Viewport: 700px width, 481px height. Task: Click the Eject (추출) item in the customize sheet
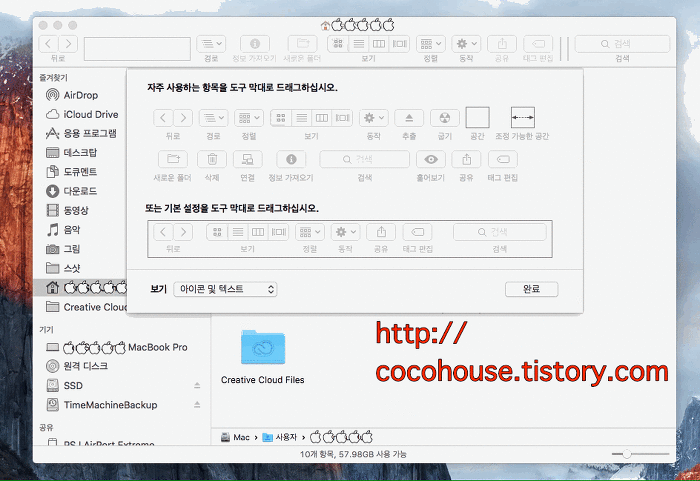[x=409, y=118]
